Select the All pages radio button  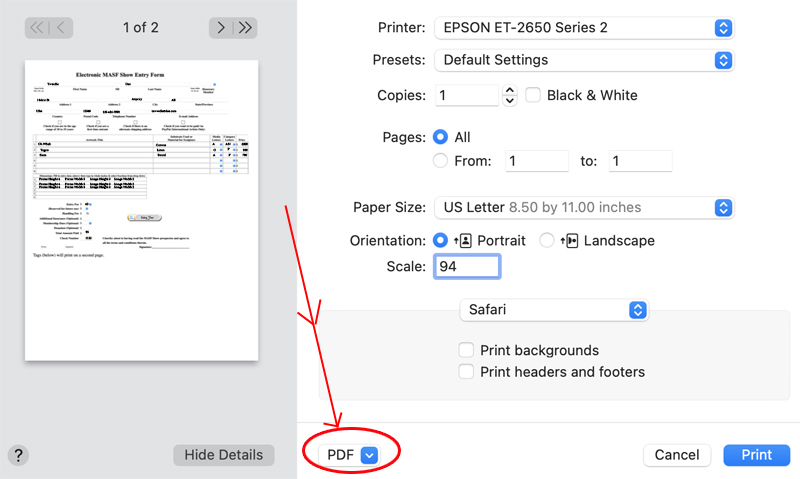440,137
